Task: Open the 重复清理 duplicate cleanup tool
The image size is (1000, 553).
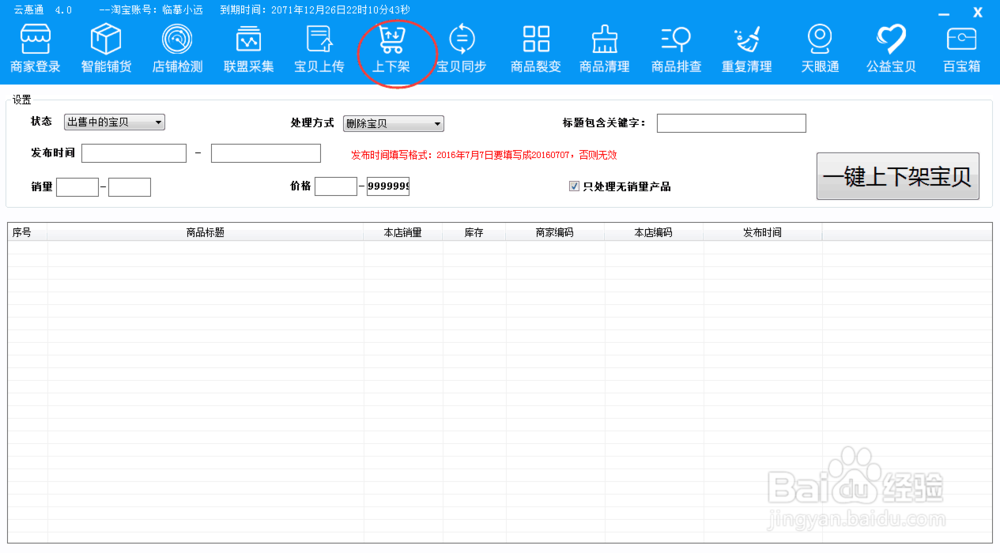Action: [747, 48]
